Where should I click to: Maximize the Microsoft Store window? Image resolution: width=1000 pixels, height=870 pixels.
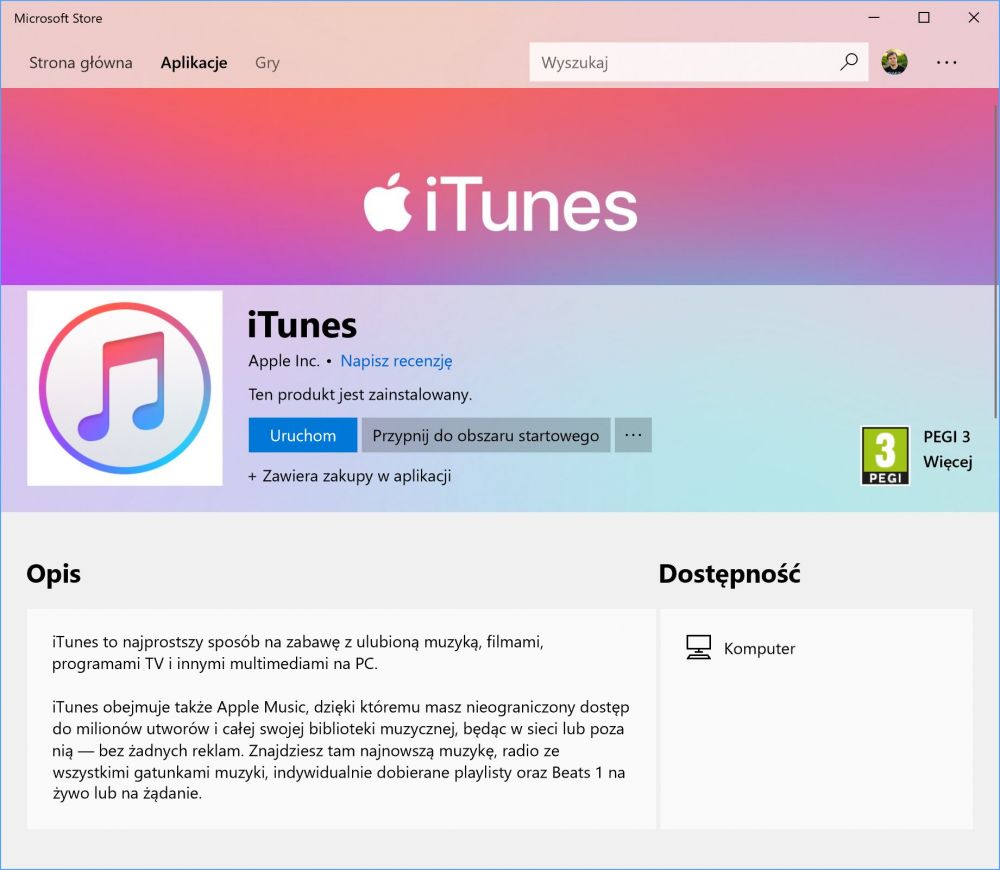coord(923,18)
